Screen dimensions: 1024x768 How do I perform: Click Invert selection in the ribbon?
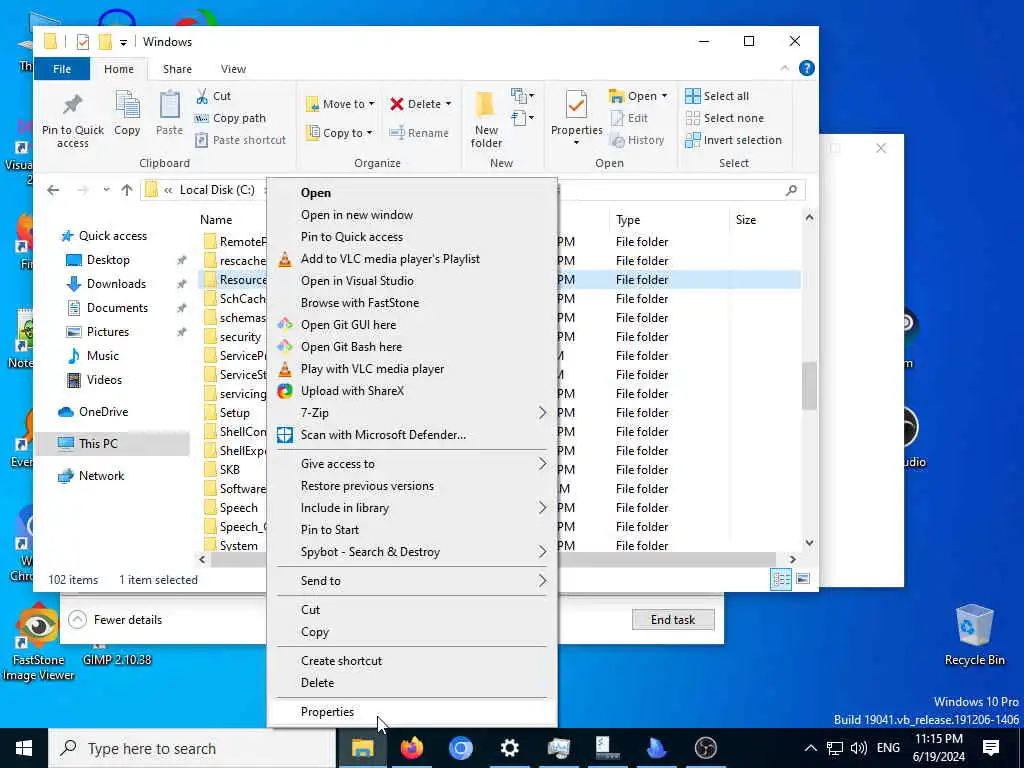[x=733, y=140]
